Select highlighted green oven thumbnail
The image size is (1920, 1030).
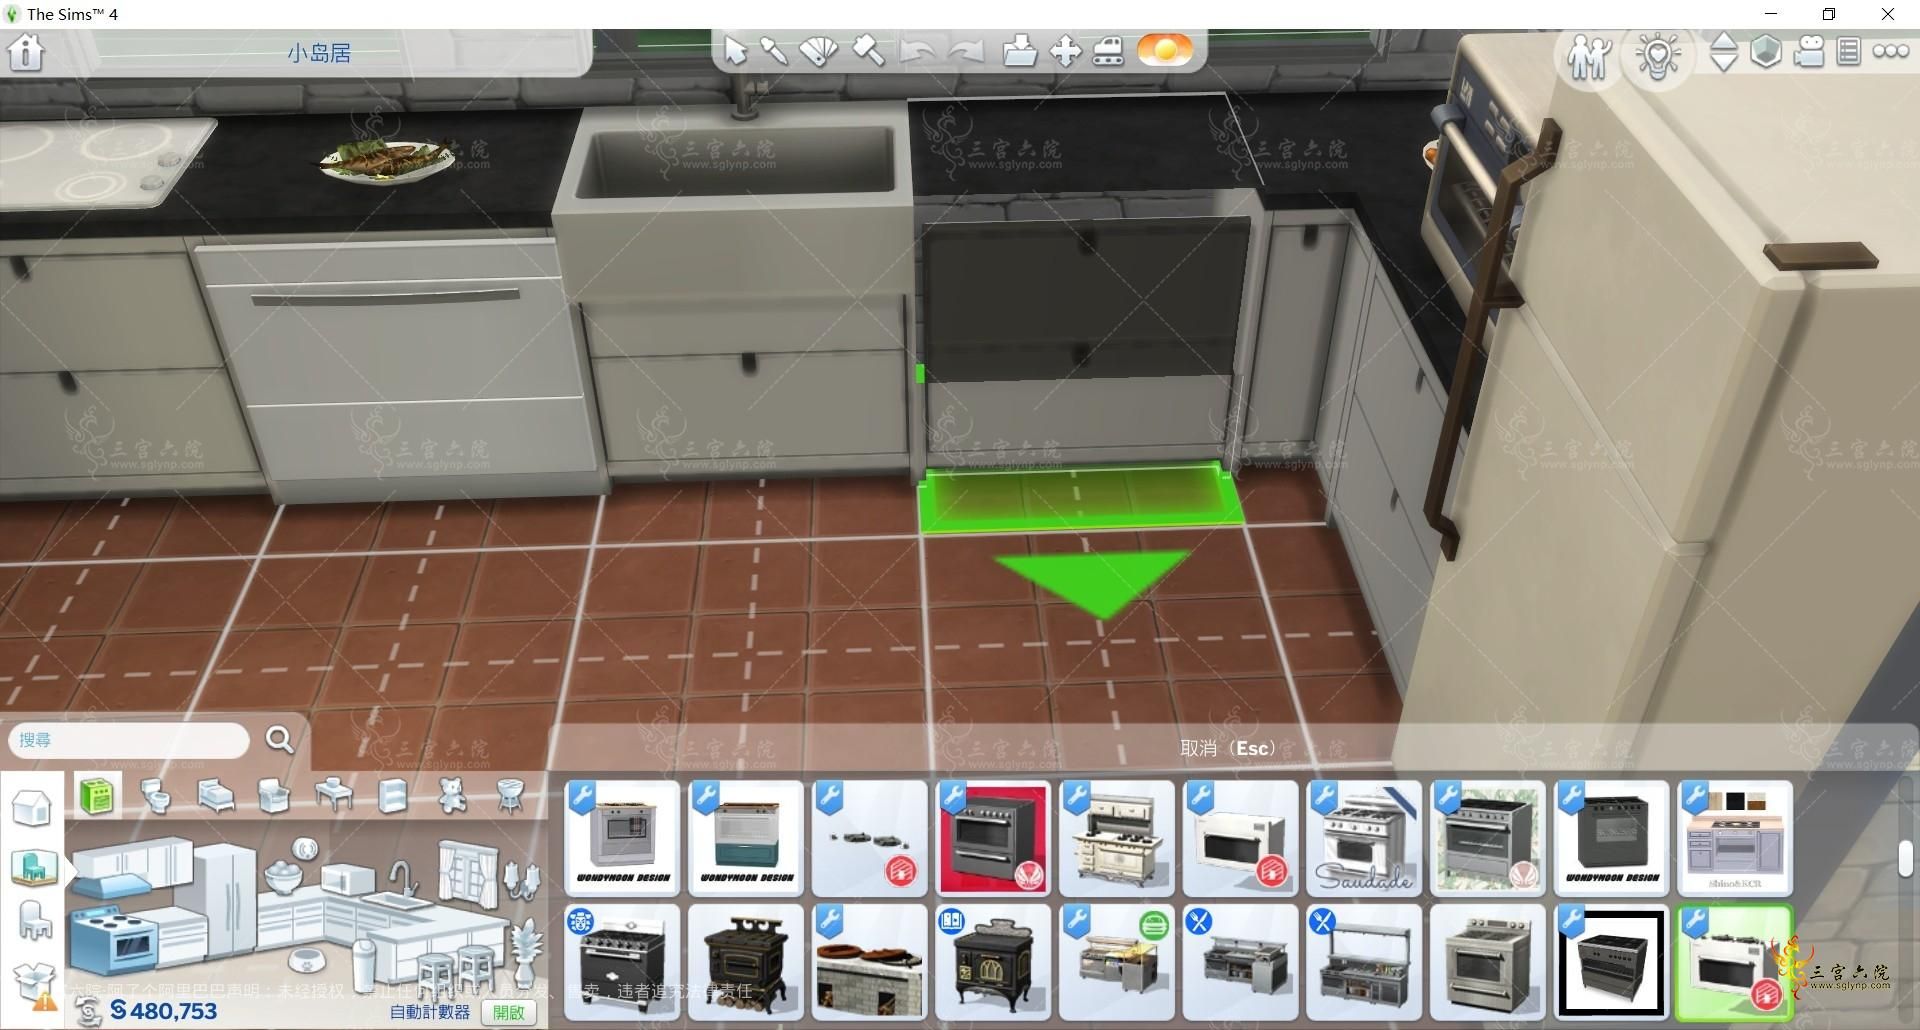[1734, 962]
